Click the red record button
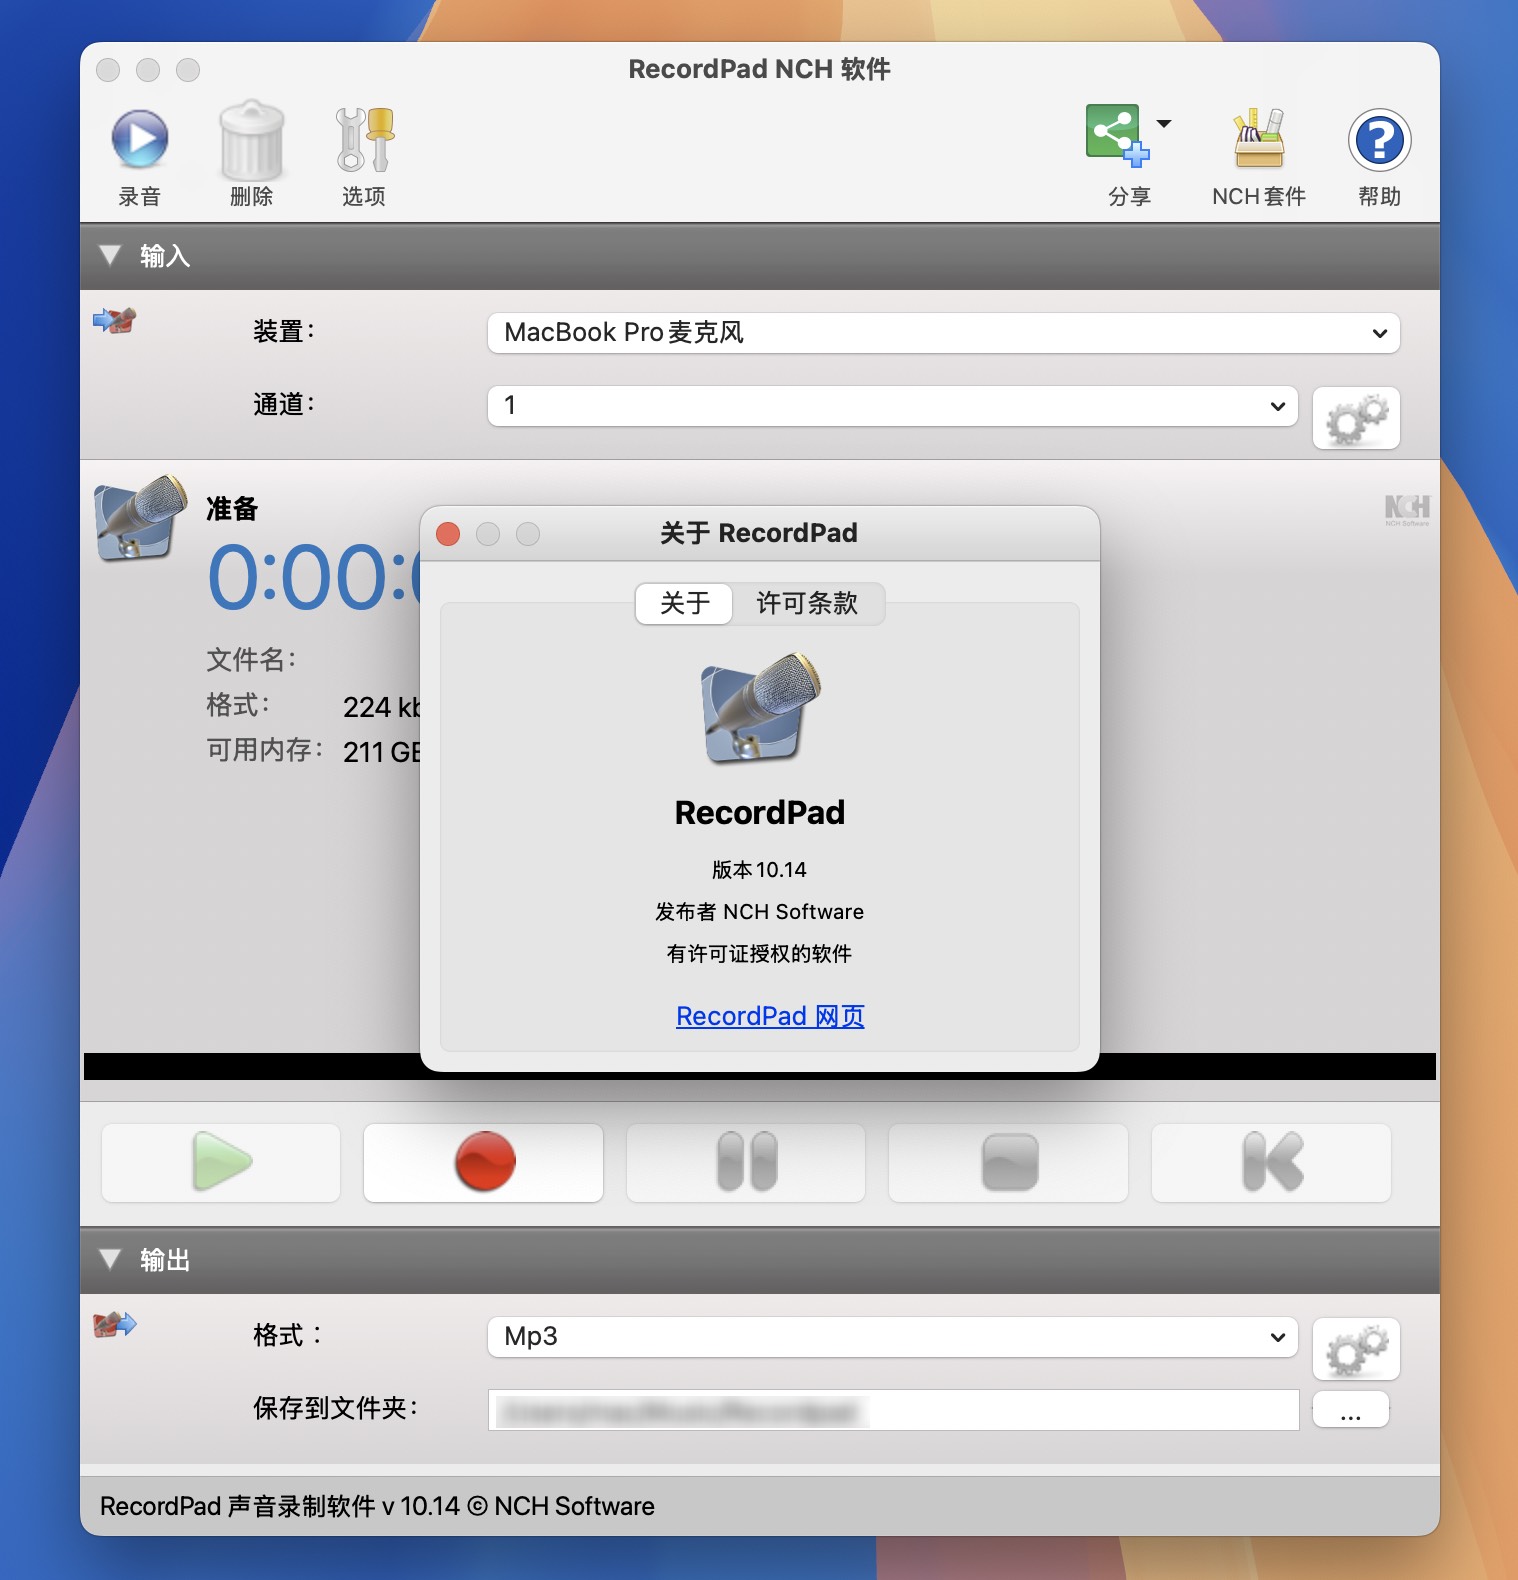The width and height of the screenshot is (1518, 1580). pos(484,1162)
